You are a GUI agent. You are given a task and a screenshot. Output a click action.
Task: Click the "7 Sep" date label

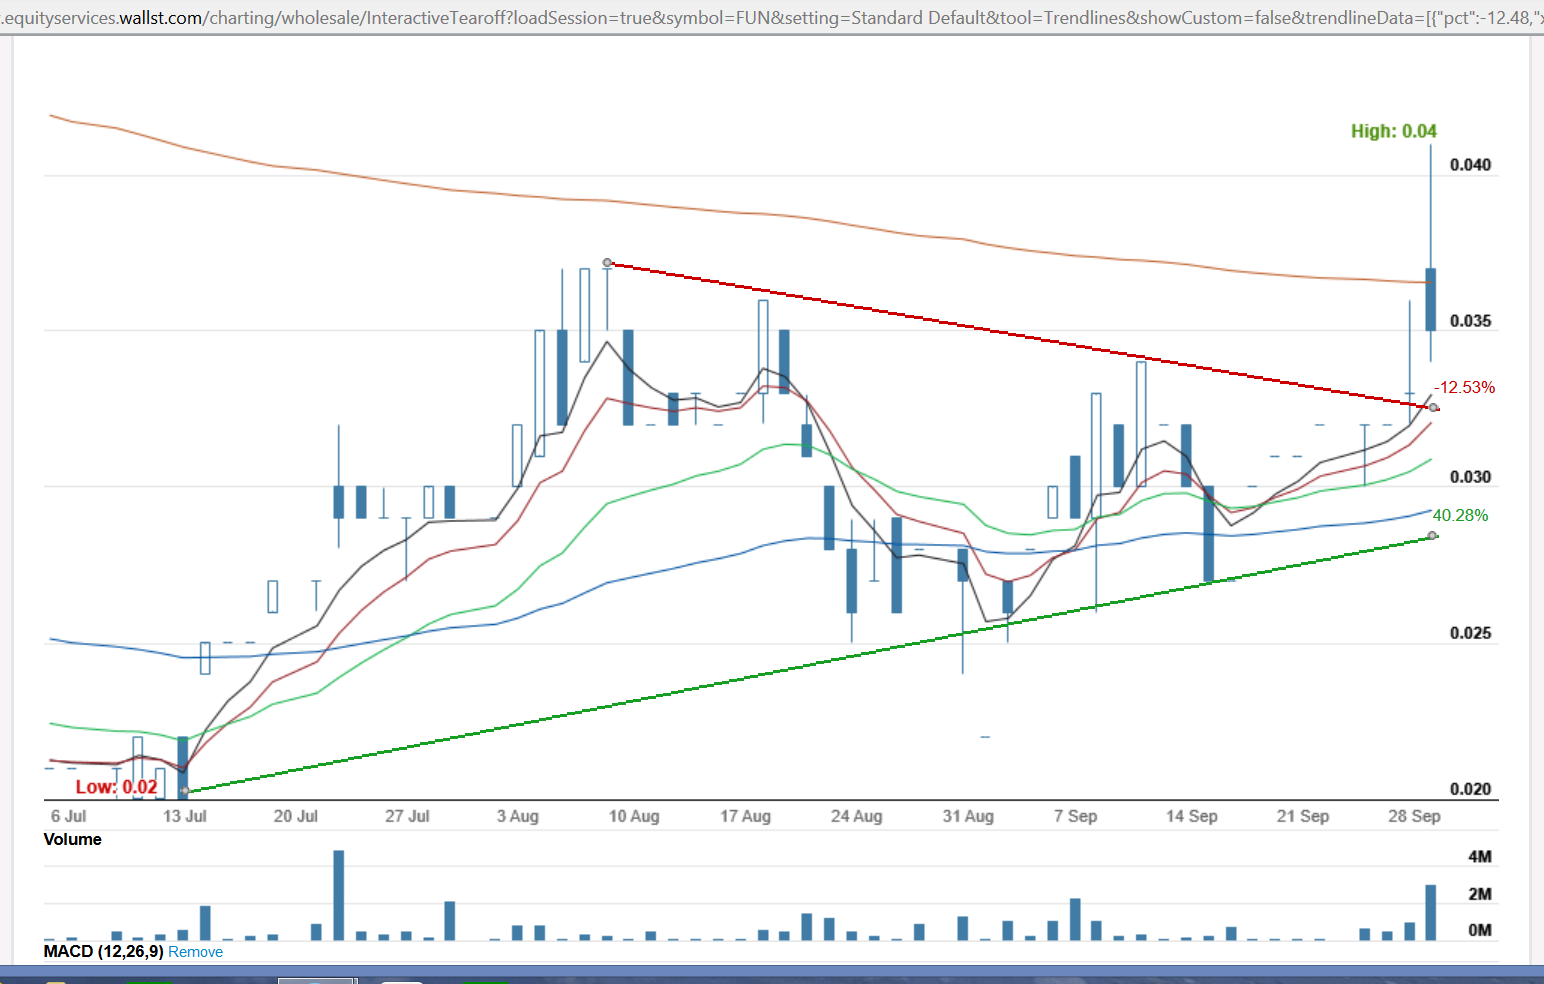click(x=1075, y=816)
